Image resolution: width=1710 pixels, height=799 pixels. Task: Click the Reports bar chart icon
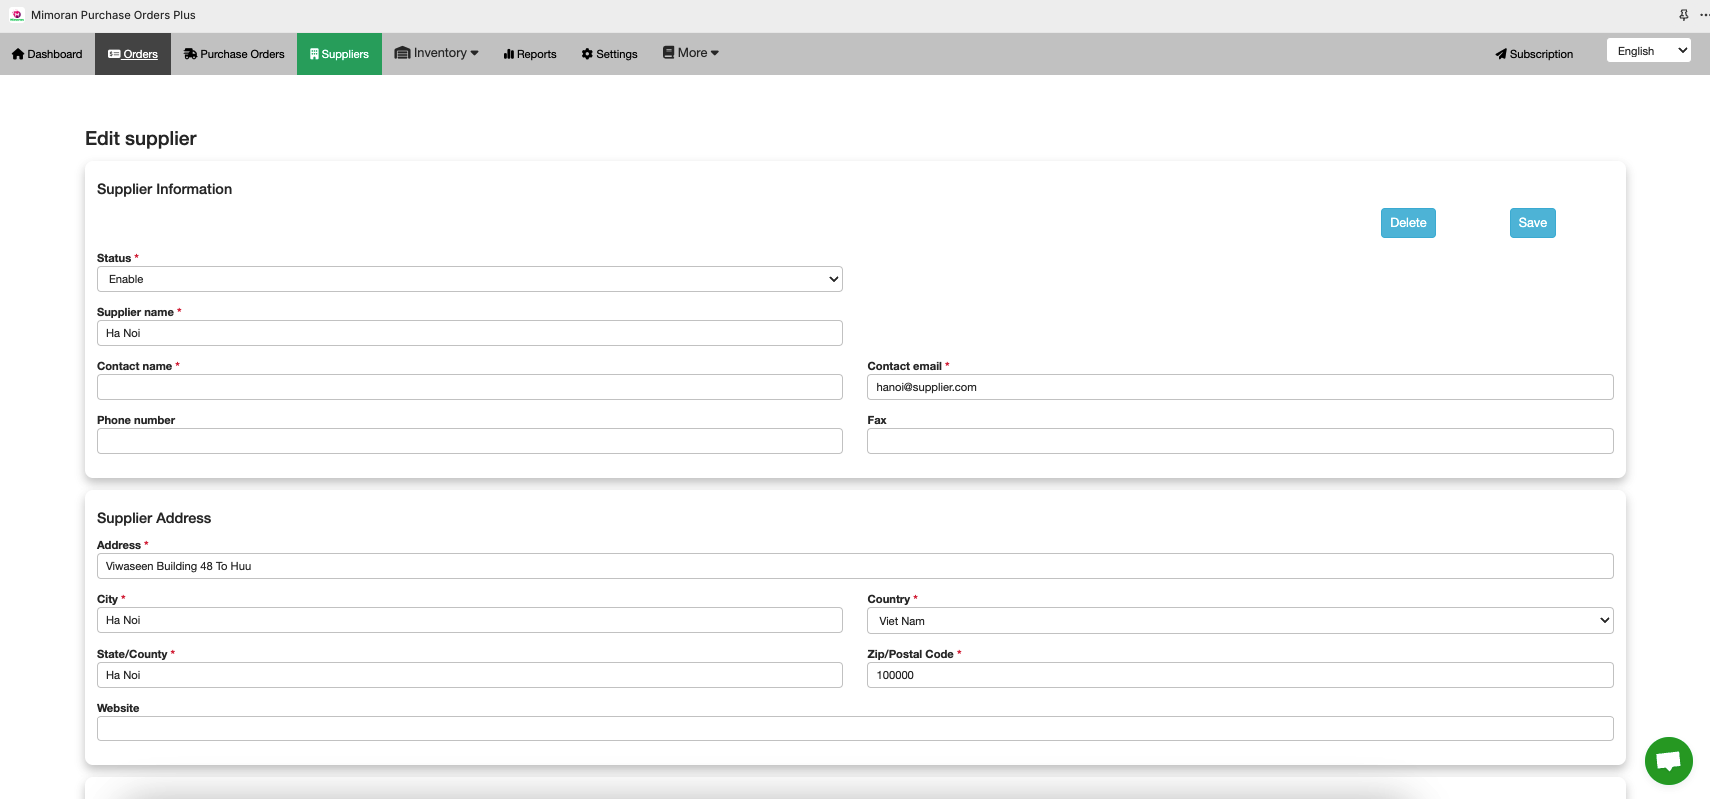pos(509,54)
